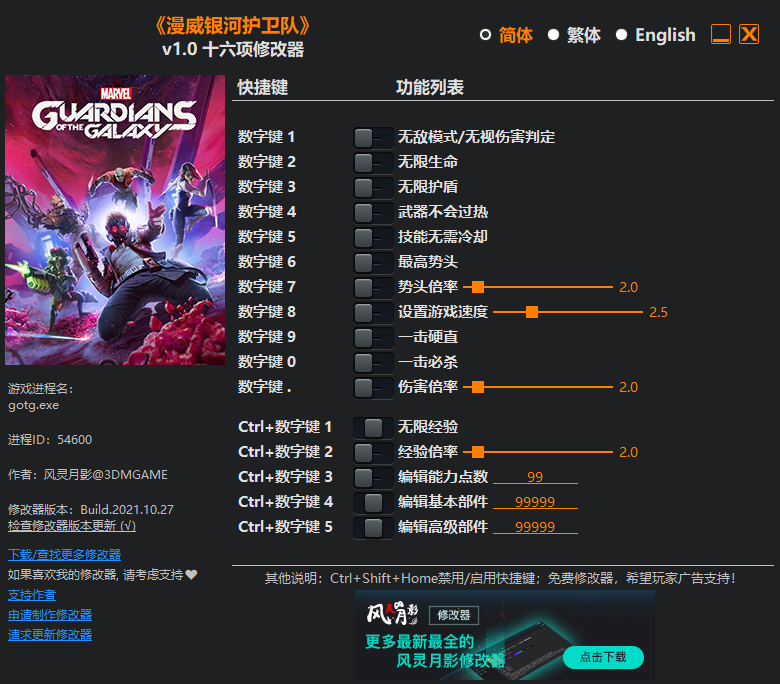The height and width of the screenshot is (684, 780).
Task: Click the 修改器版本 Build.2021.10.27 text
Action: click(91, 509)
